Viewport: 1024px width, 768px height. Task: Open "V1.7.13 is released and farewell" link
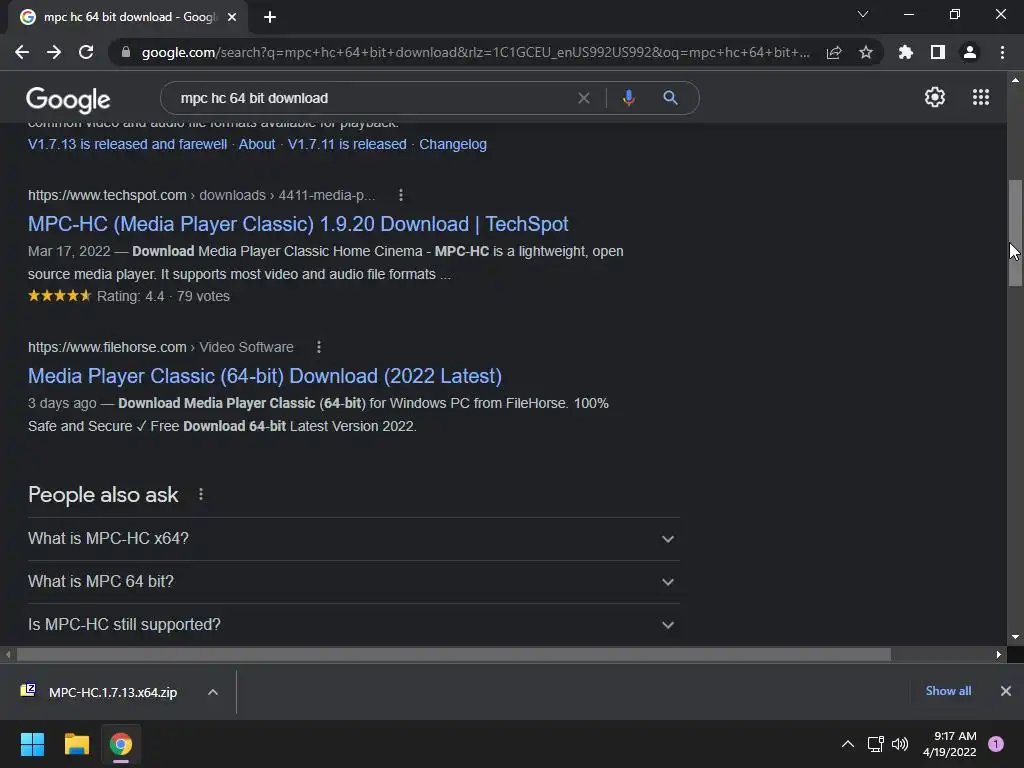(127, 144)
